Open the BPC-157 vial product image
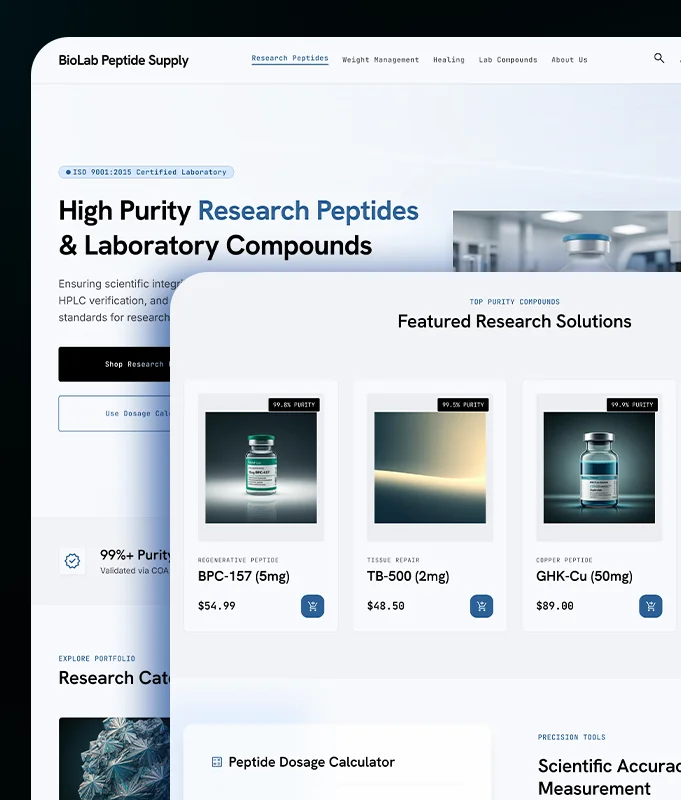The image size is (681, 800). click(261, 467)
